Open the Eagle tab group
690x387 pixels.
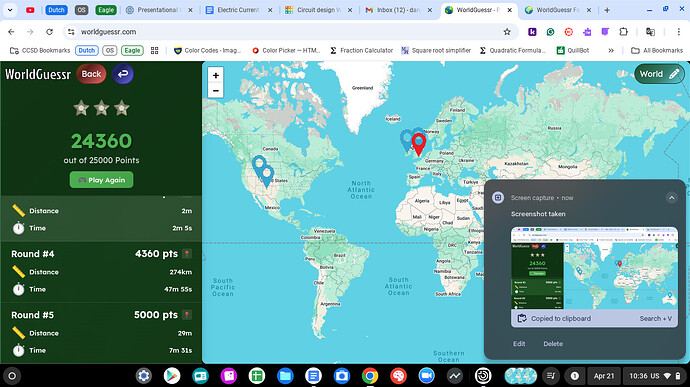coord(106,10)
